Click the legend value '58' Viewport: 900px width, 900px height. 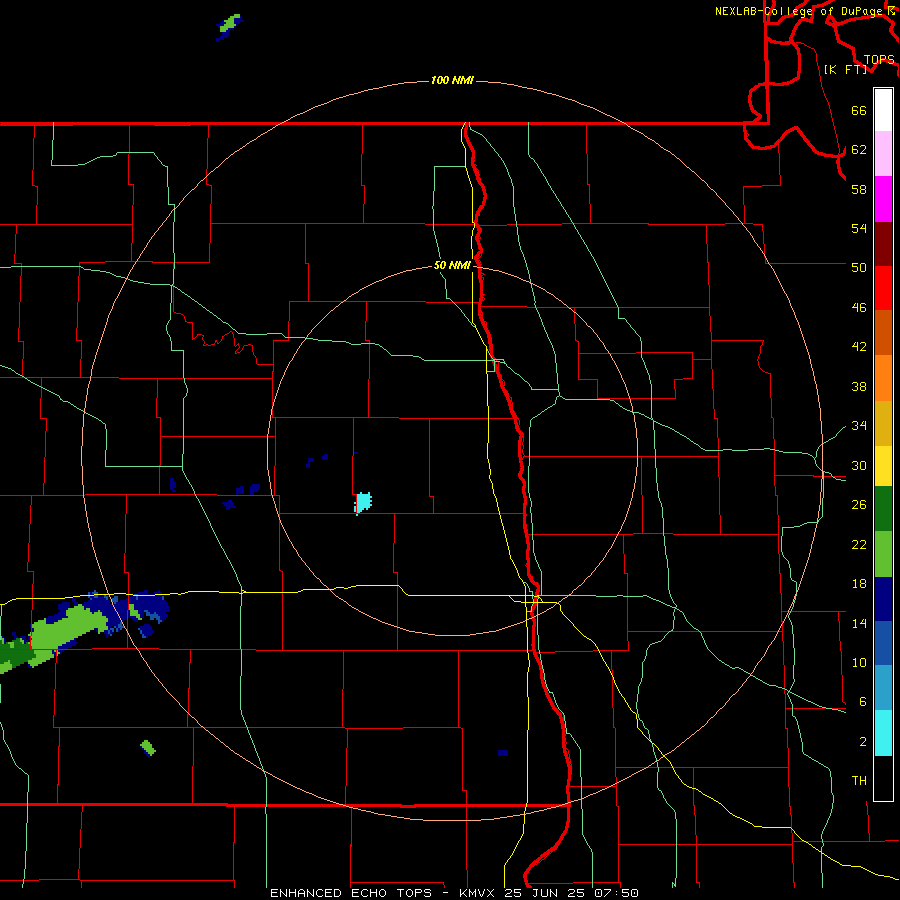point(859,189)
